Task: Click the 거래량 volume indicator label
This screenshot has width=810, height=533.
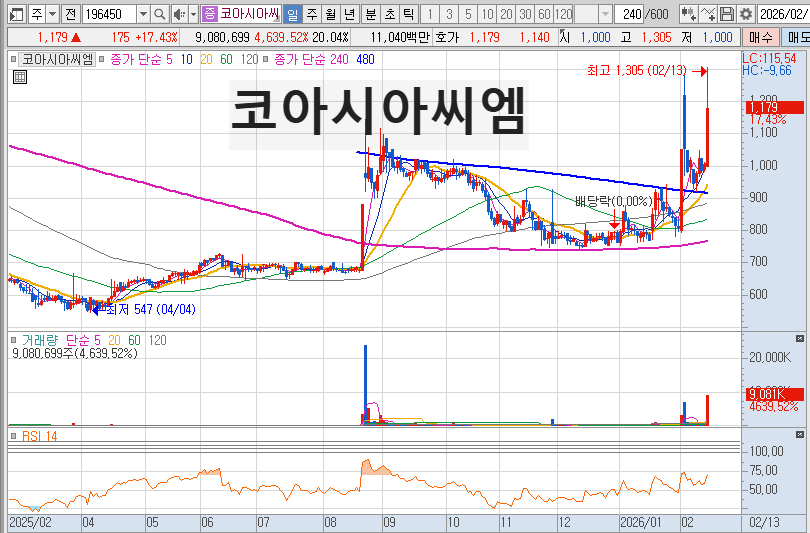Action: click(x=40, y=340)
